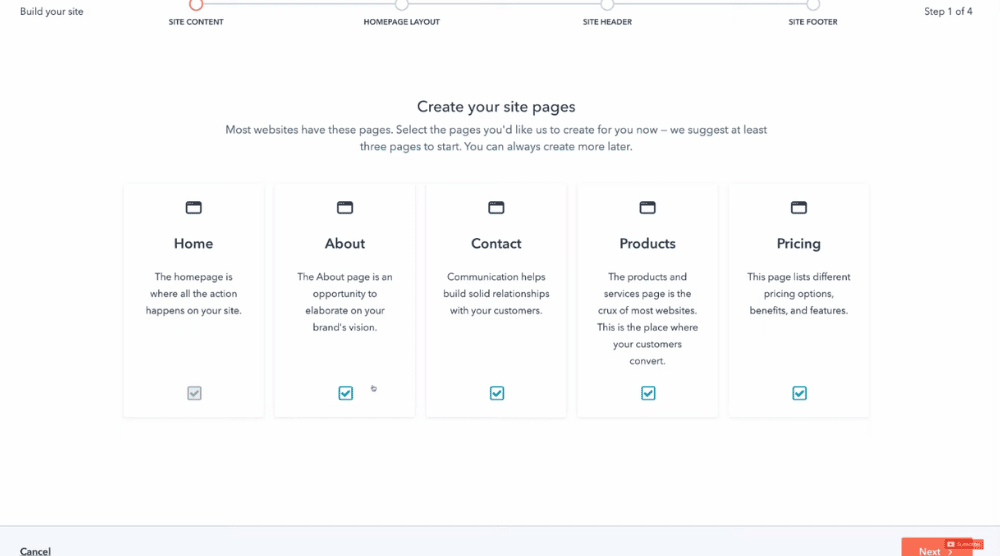This screenshot has height=556, width=1000.
Task: Click the Homepage Layout step circle
Action: coord(401,4)
